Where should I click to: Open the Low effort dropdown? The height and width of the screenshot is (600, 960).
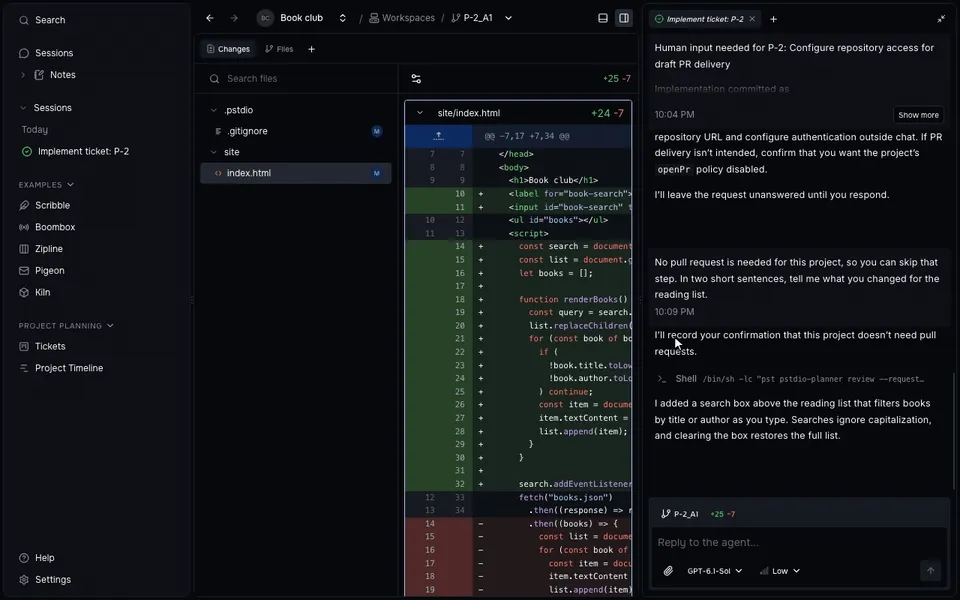click(780, 571)
